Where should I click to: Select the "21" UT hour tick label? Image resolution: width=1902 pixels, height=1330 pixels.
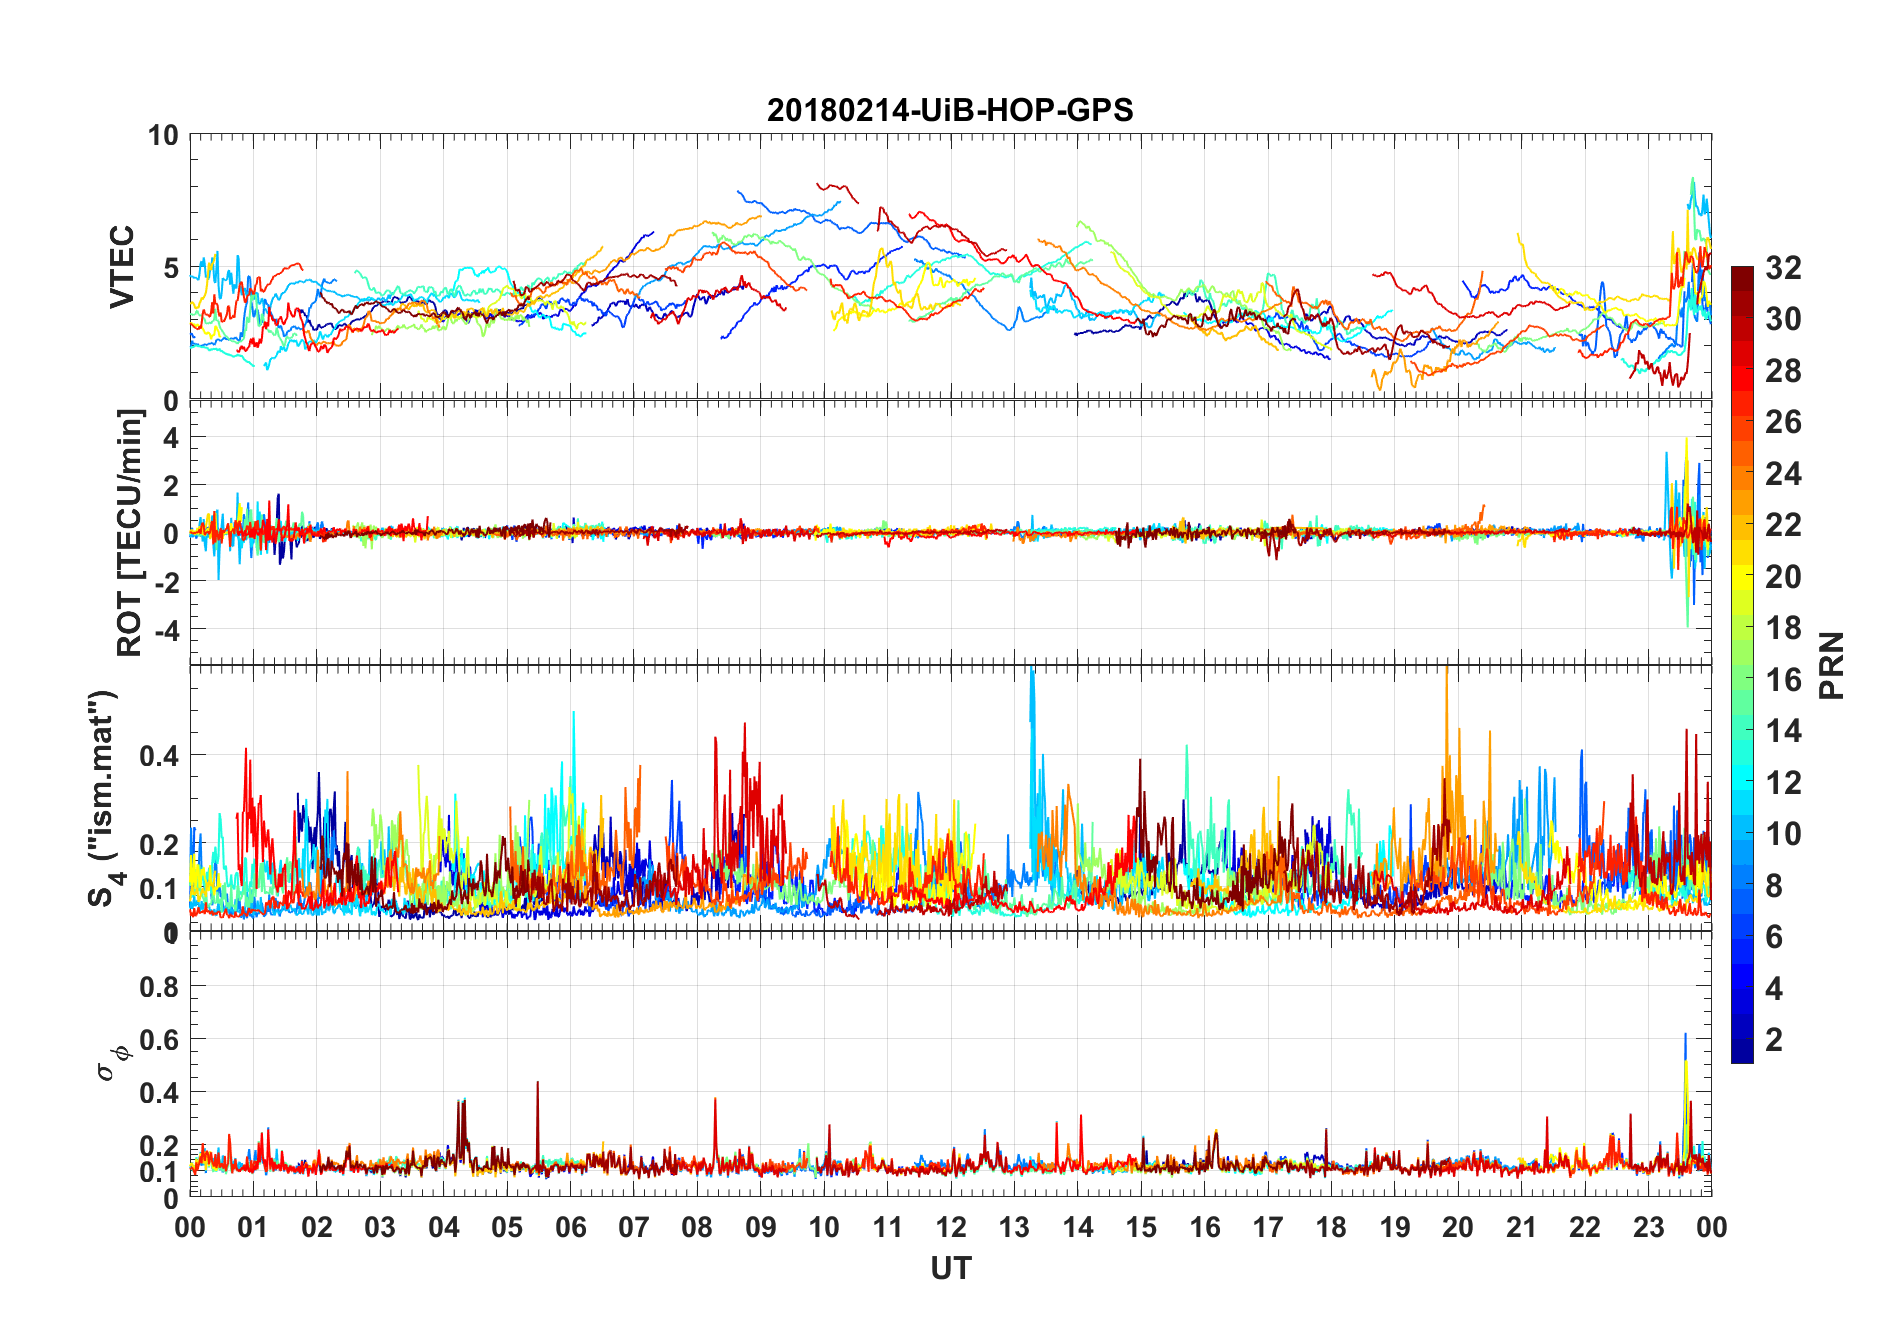[1522, 1227]
